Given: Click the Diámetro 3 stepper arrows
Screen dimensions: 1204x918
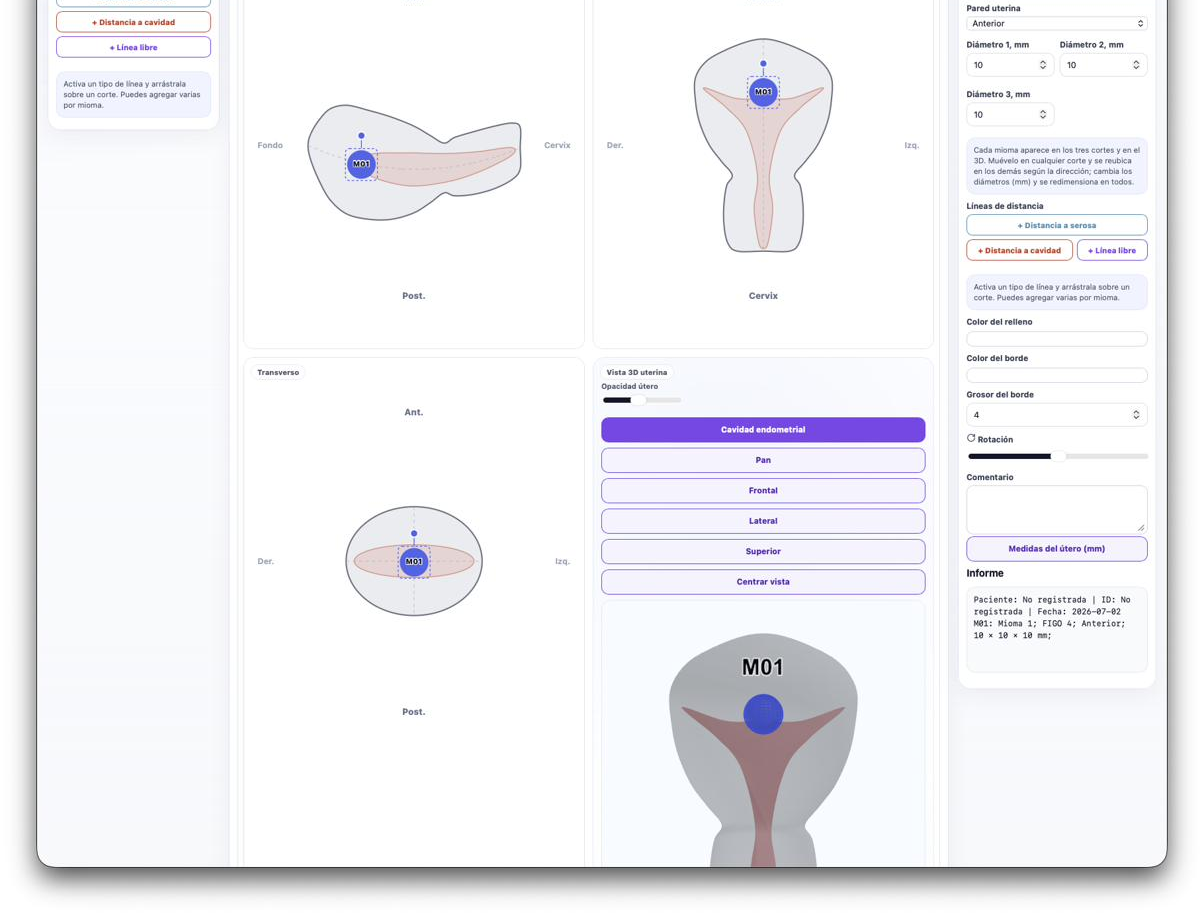Looking at the screenshot, I should [1043, 115].
